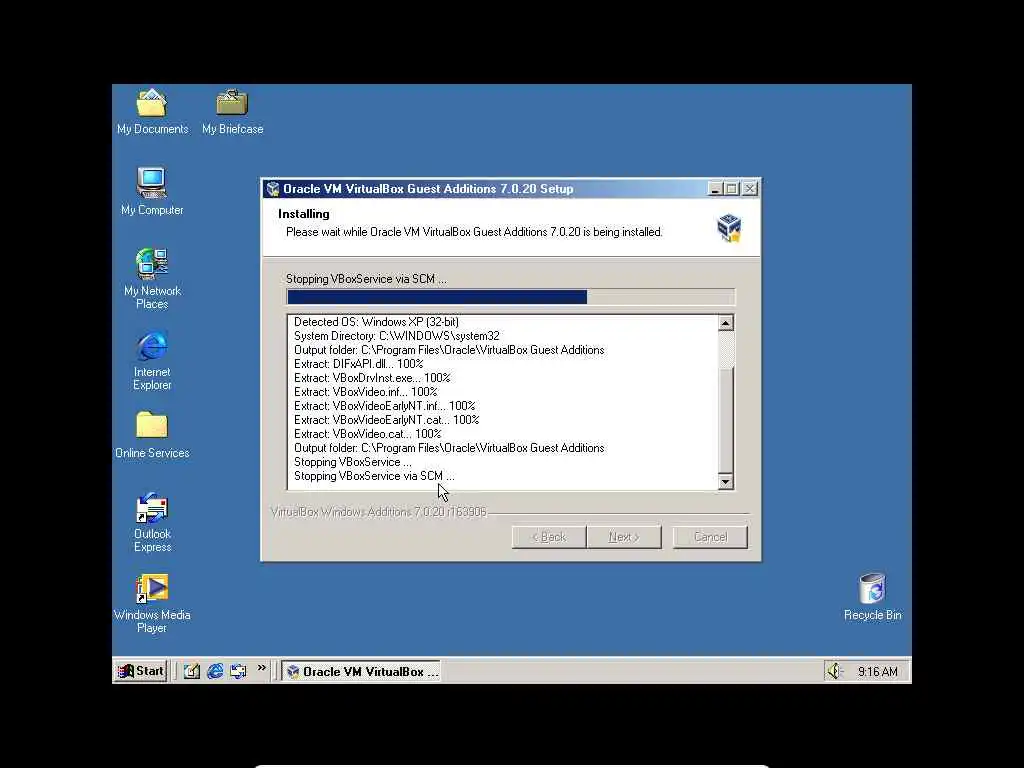The height and width of the screenshot is (768, 1024).
Task: Click the log scrollbar up arrow
Action: (x=726, y=323)
